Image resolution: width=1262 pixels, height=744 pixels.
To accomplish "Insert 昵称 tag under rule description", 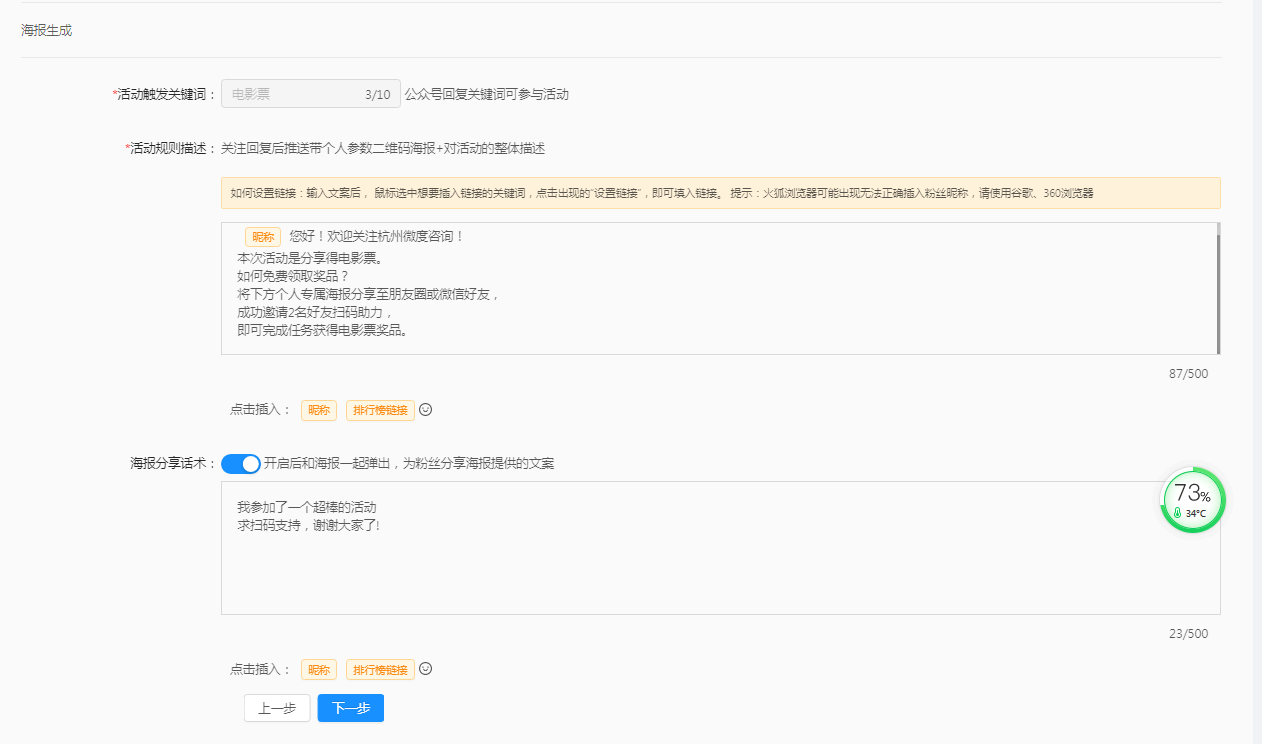I will point(319,410).
